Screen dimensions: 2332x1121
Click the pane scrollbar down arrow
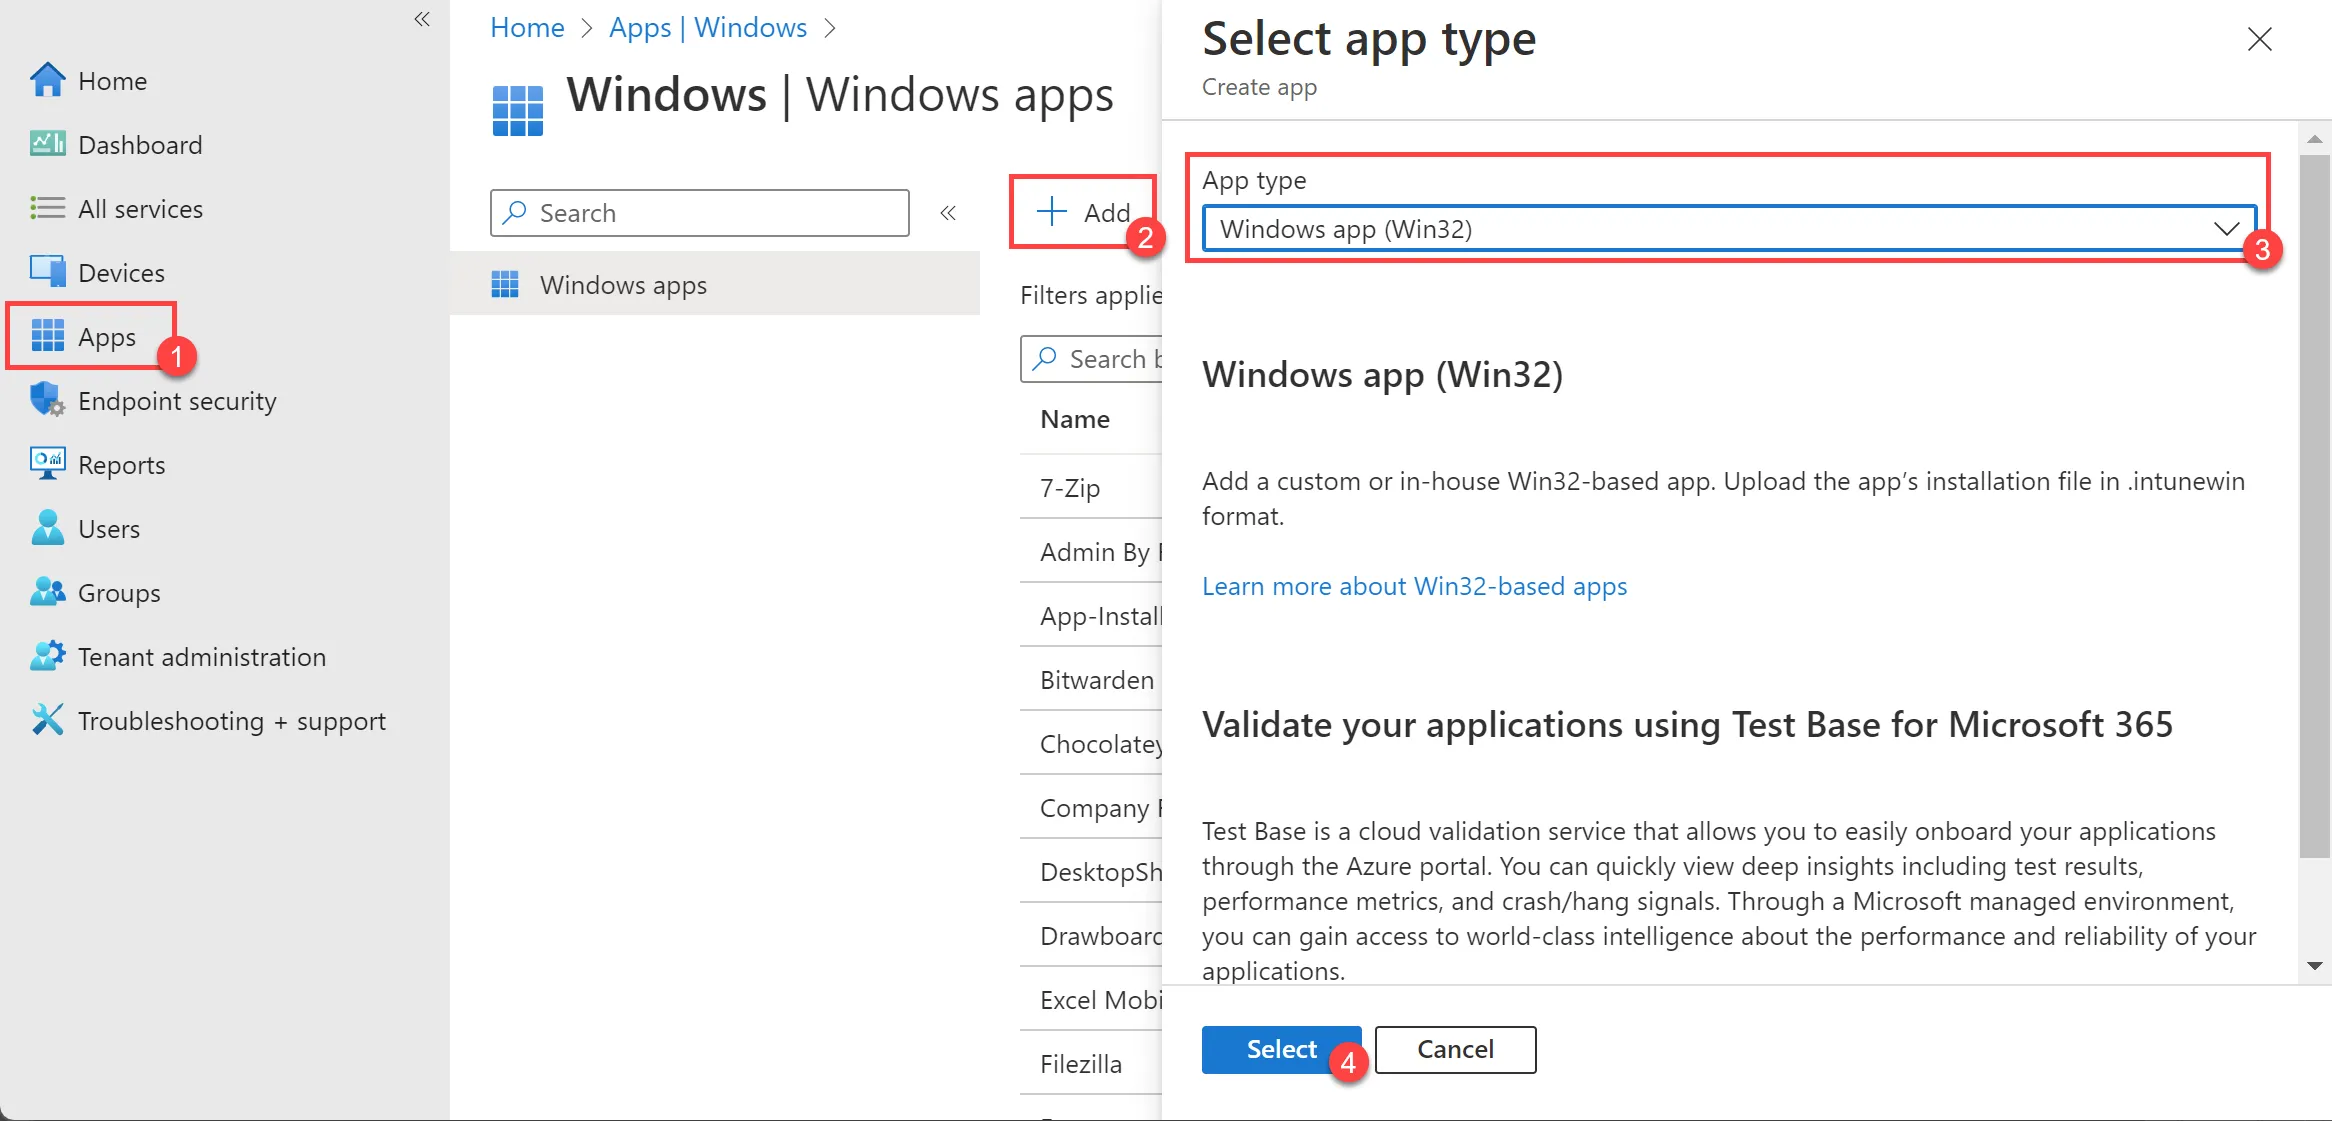pos(2315,966)
